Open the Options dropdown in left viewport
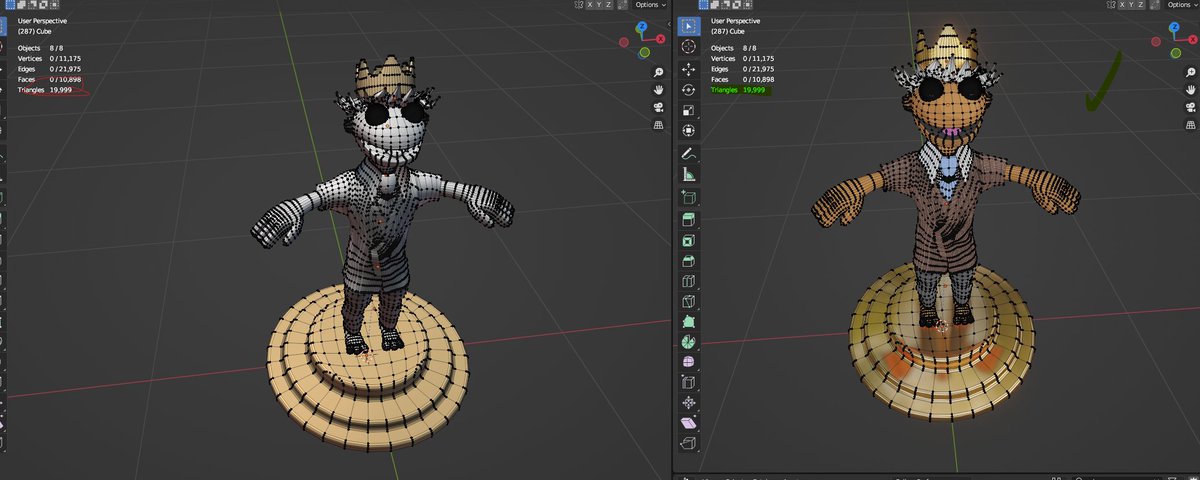Viewport: 1200px width, 480px height. (651, 5)
